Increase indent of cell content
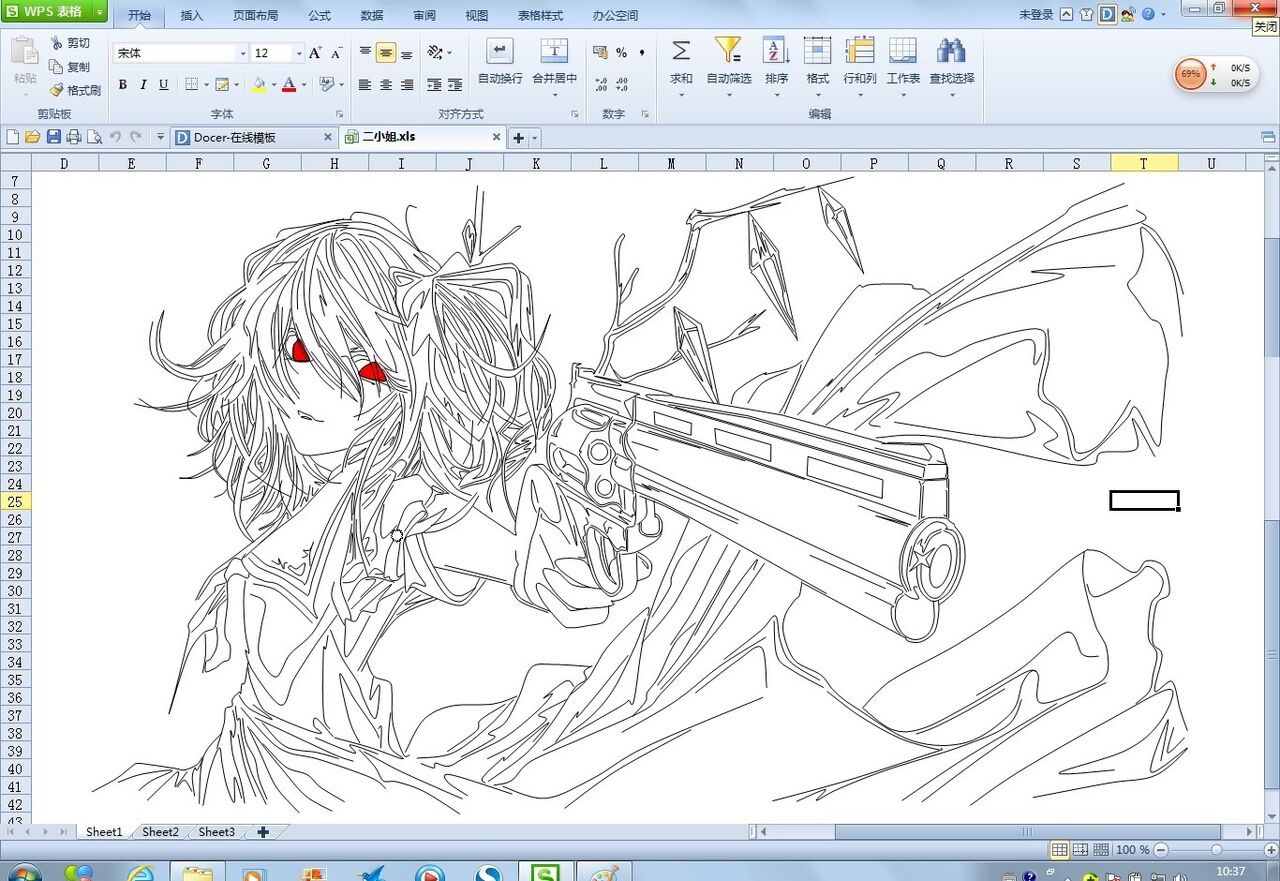The image size is (1280, 881). coord(455,85)
